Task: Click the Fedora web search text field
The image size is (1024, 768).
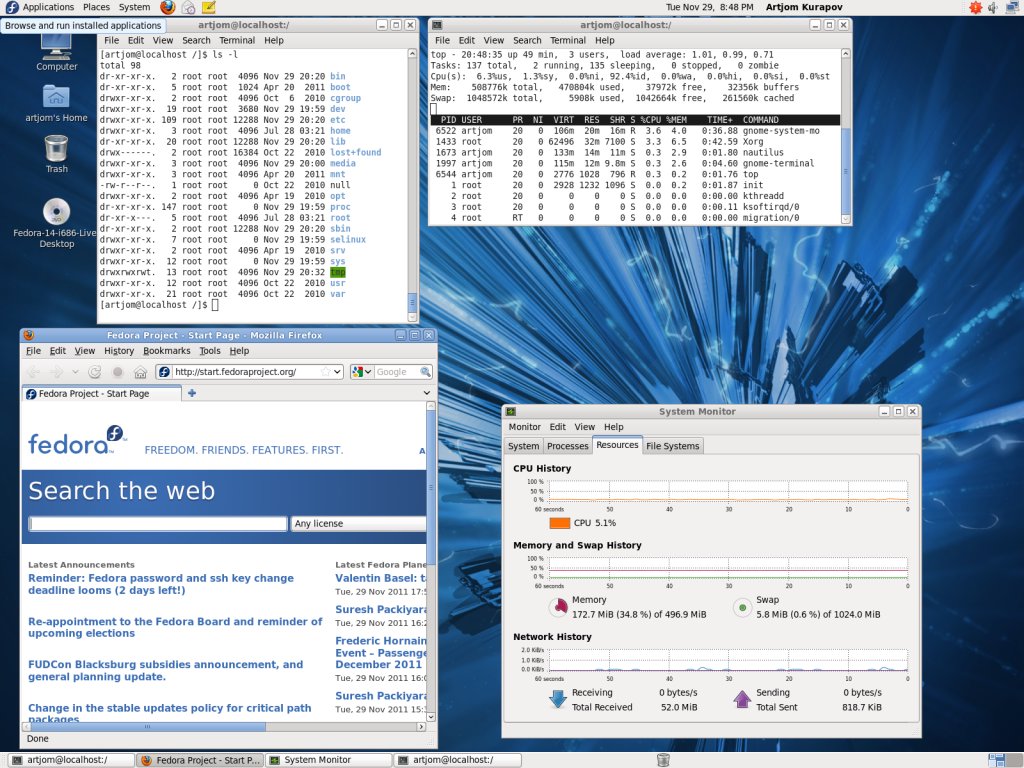Action: click(x=157, y=523)
